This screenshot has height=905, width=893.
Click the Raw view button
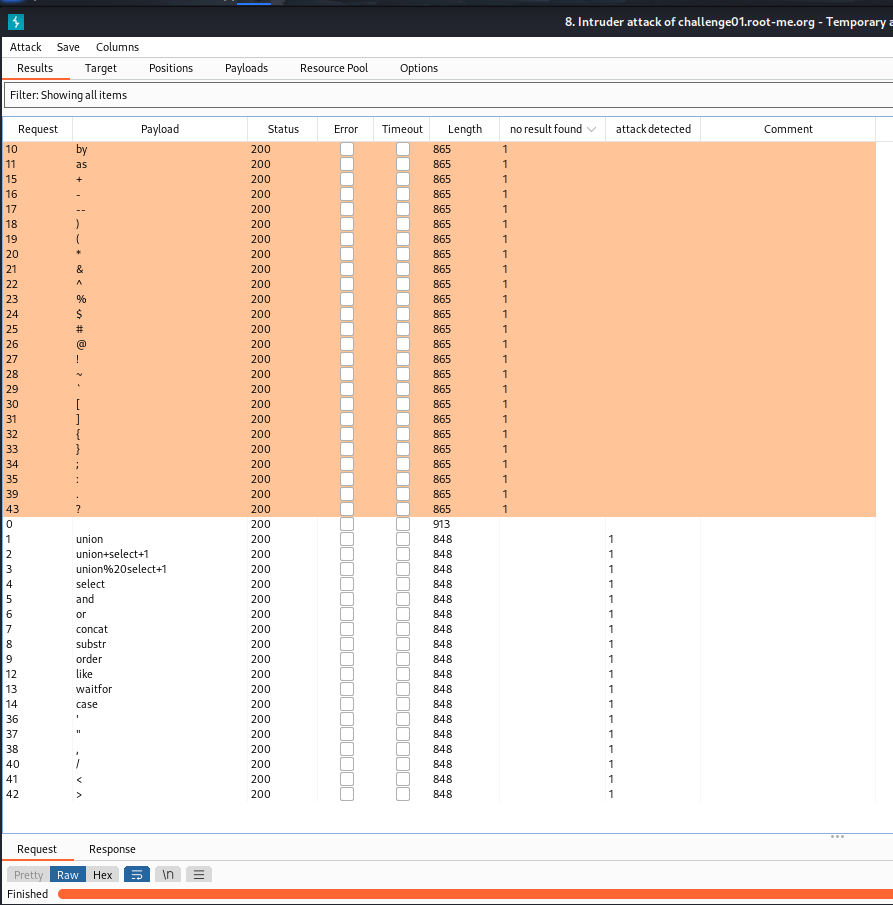[68, 874]
